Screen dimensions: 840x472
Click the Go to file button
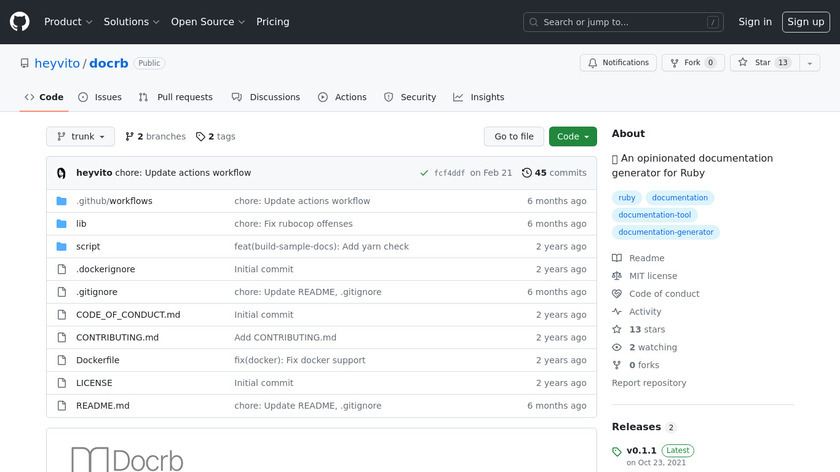[x=514, y=137]
